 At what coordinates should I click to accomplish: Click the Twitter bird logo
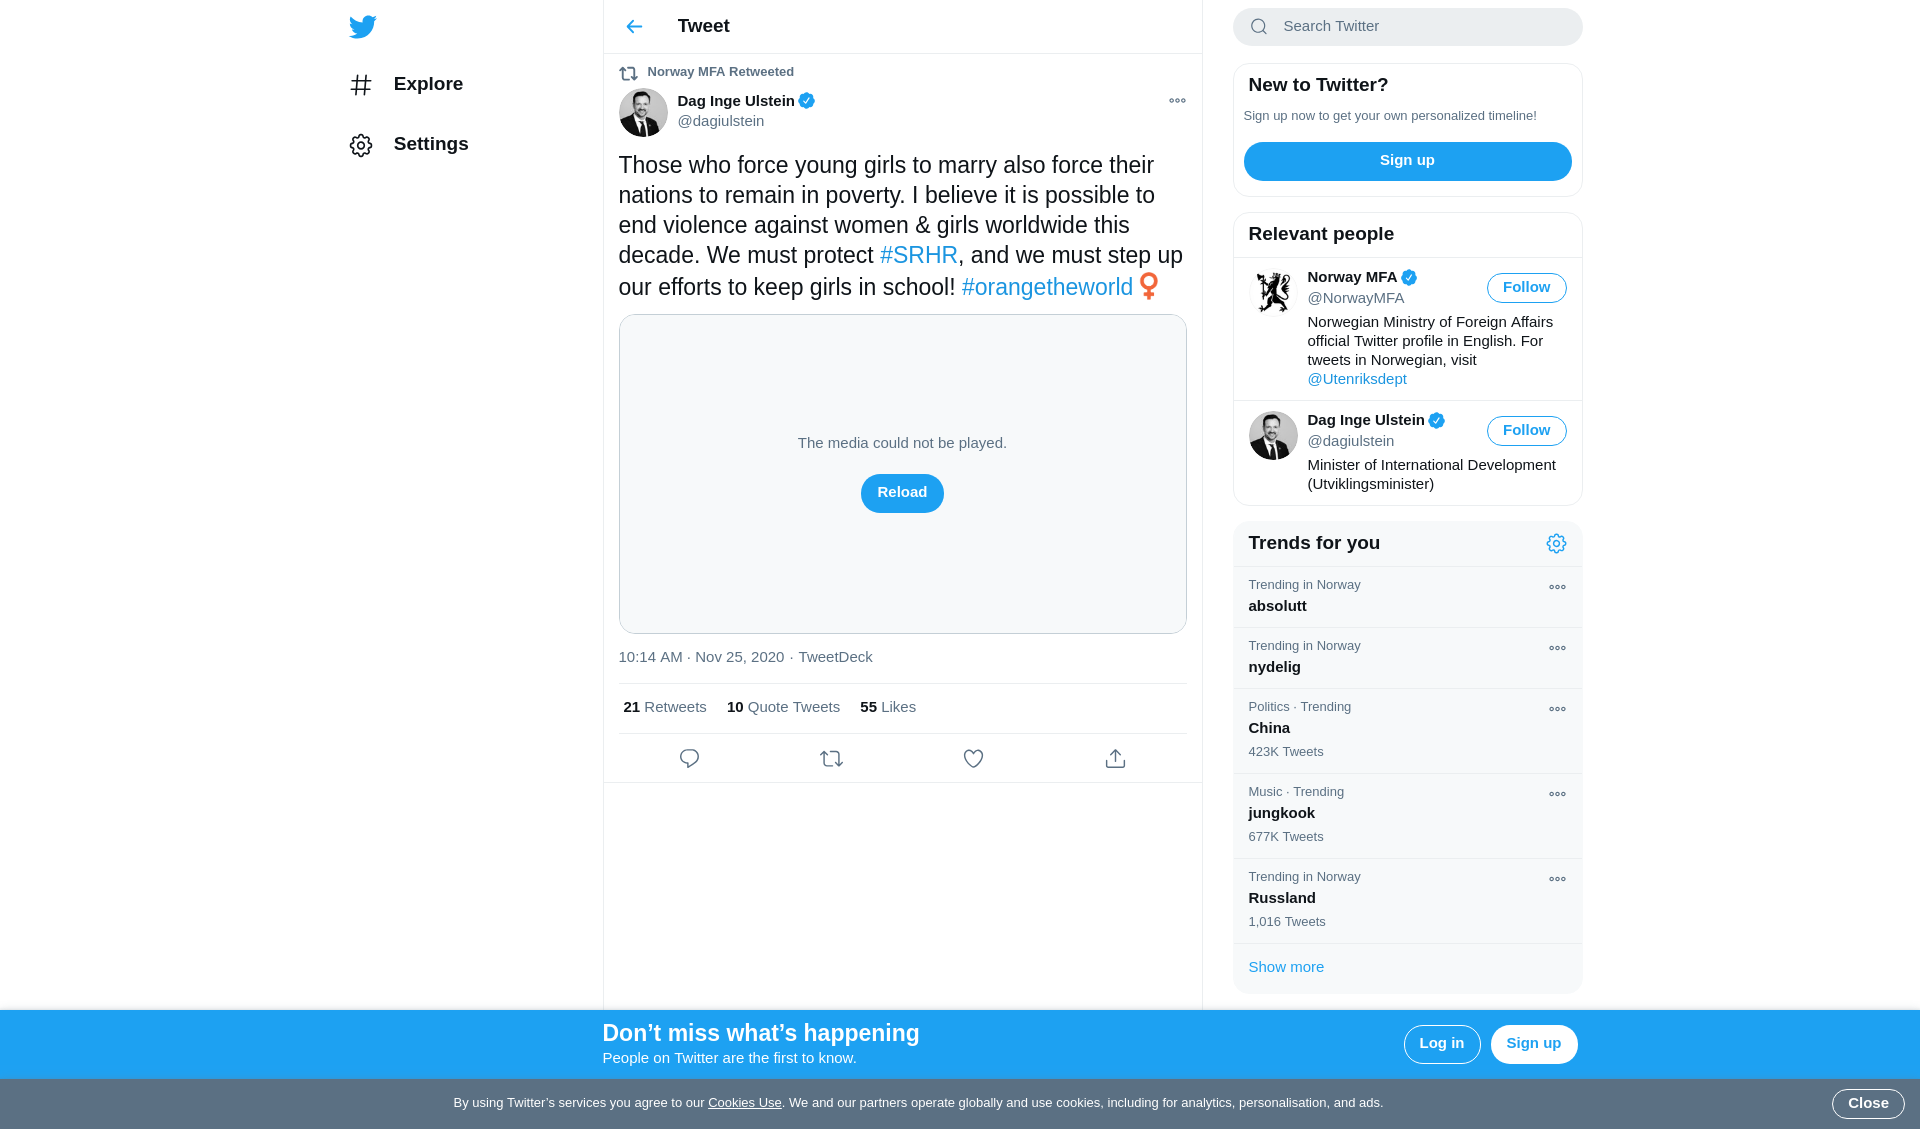click(362, 27)
